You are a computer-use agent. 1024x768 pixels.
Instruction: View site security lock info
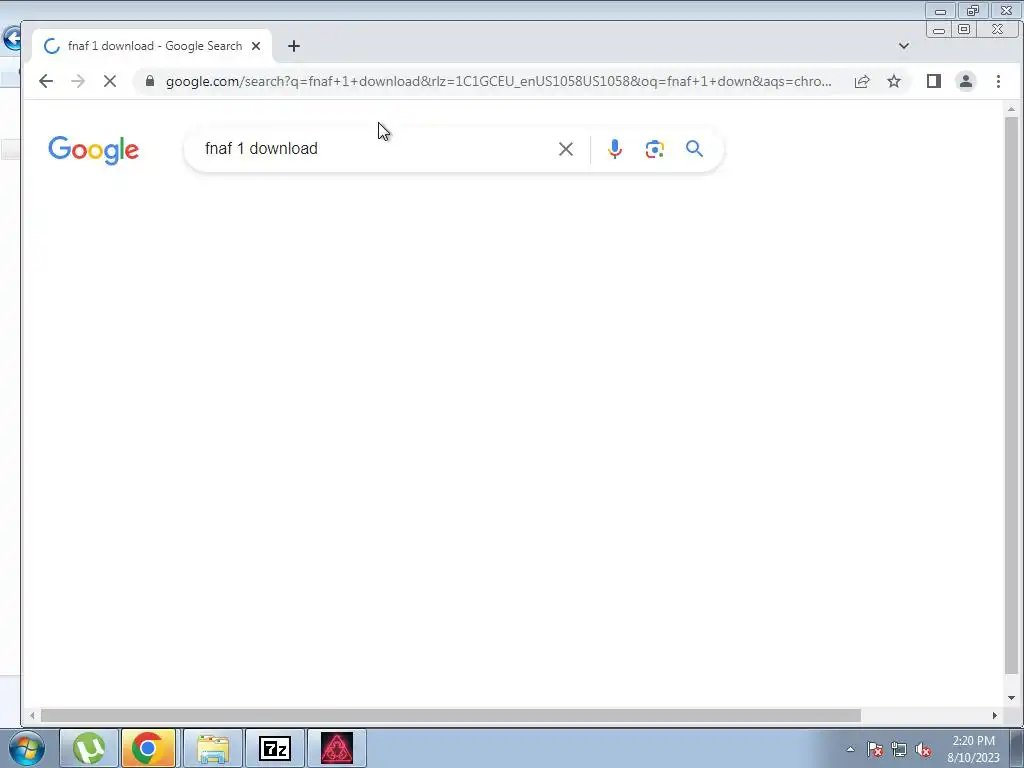[x=150, y=81]
